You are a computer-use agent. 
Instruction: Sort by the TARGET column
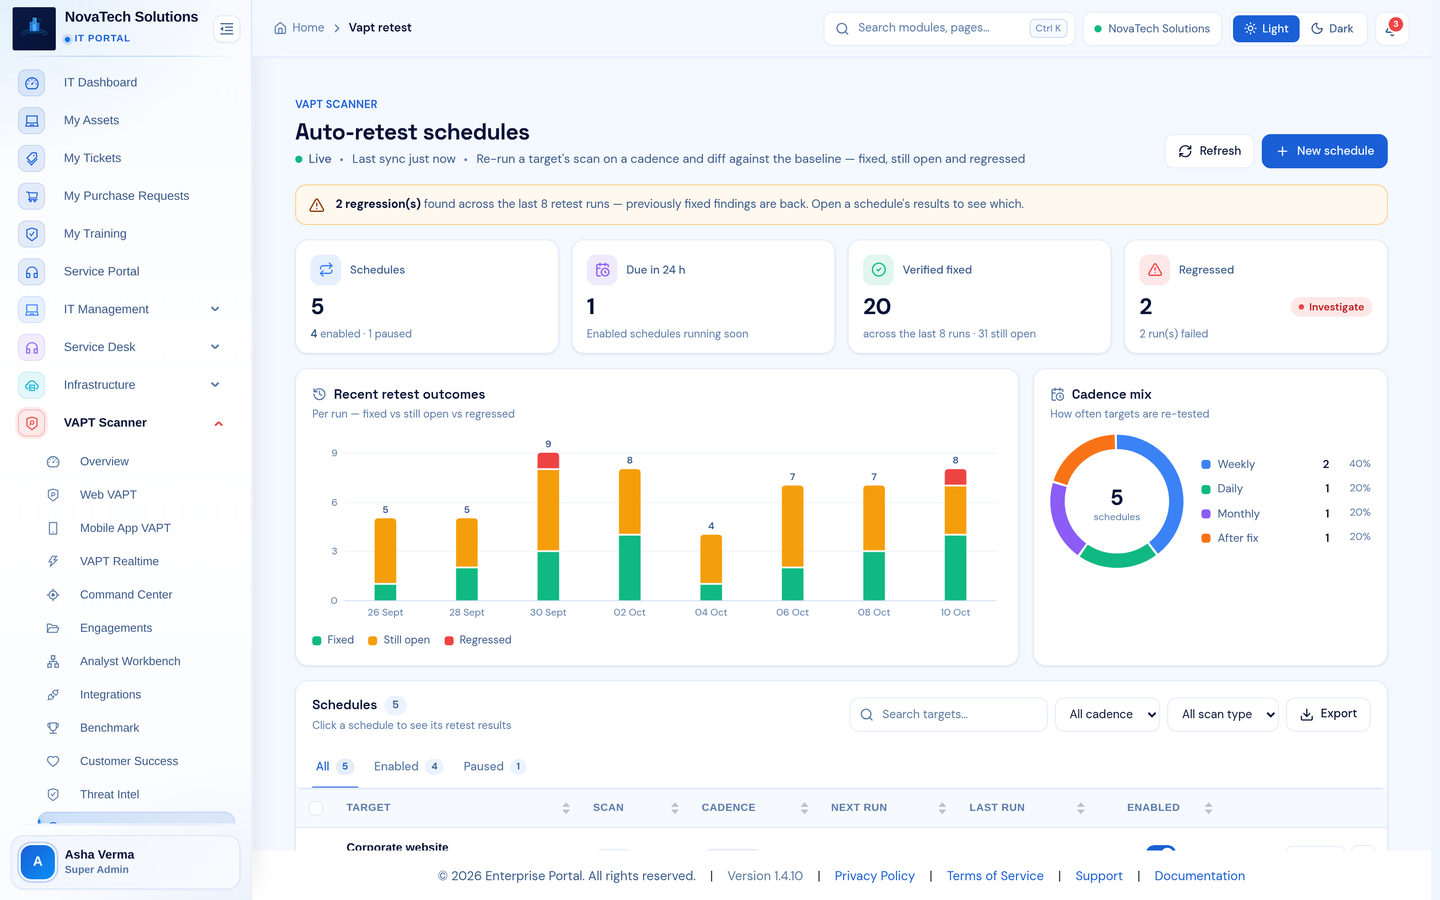coord(458,808)
